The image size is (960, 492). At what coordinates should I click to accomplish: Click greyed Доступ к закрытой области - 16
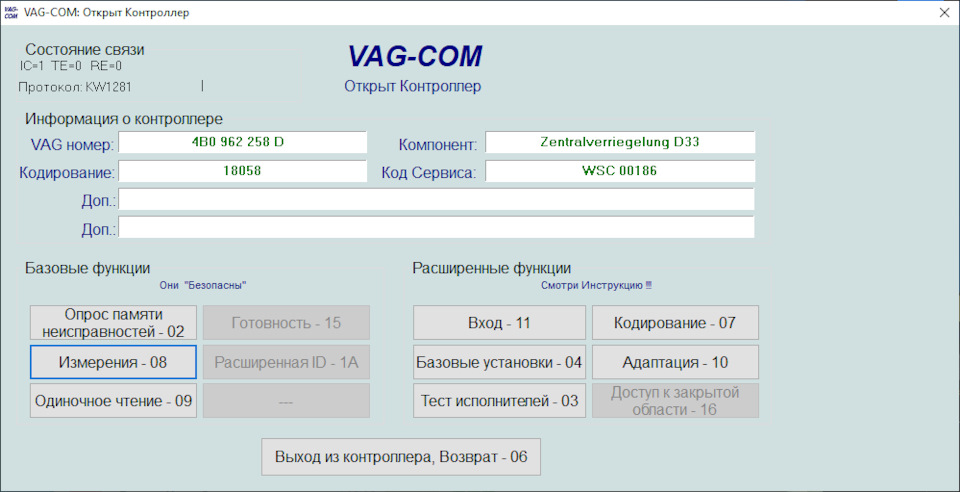tap(675, 401)
